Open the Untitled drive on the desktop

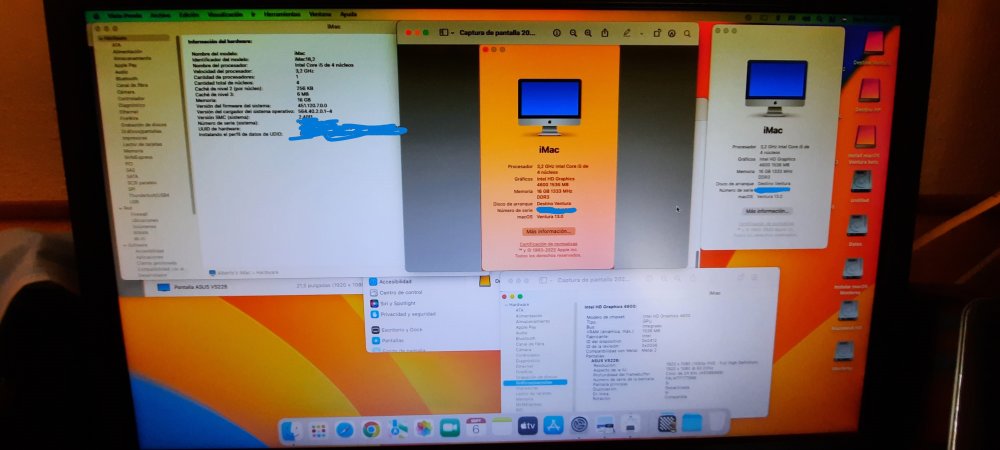(x=861, y=186)
